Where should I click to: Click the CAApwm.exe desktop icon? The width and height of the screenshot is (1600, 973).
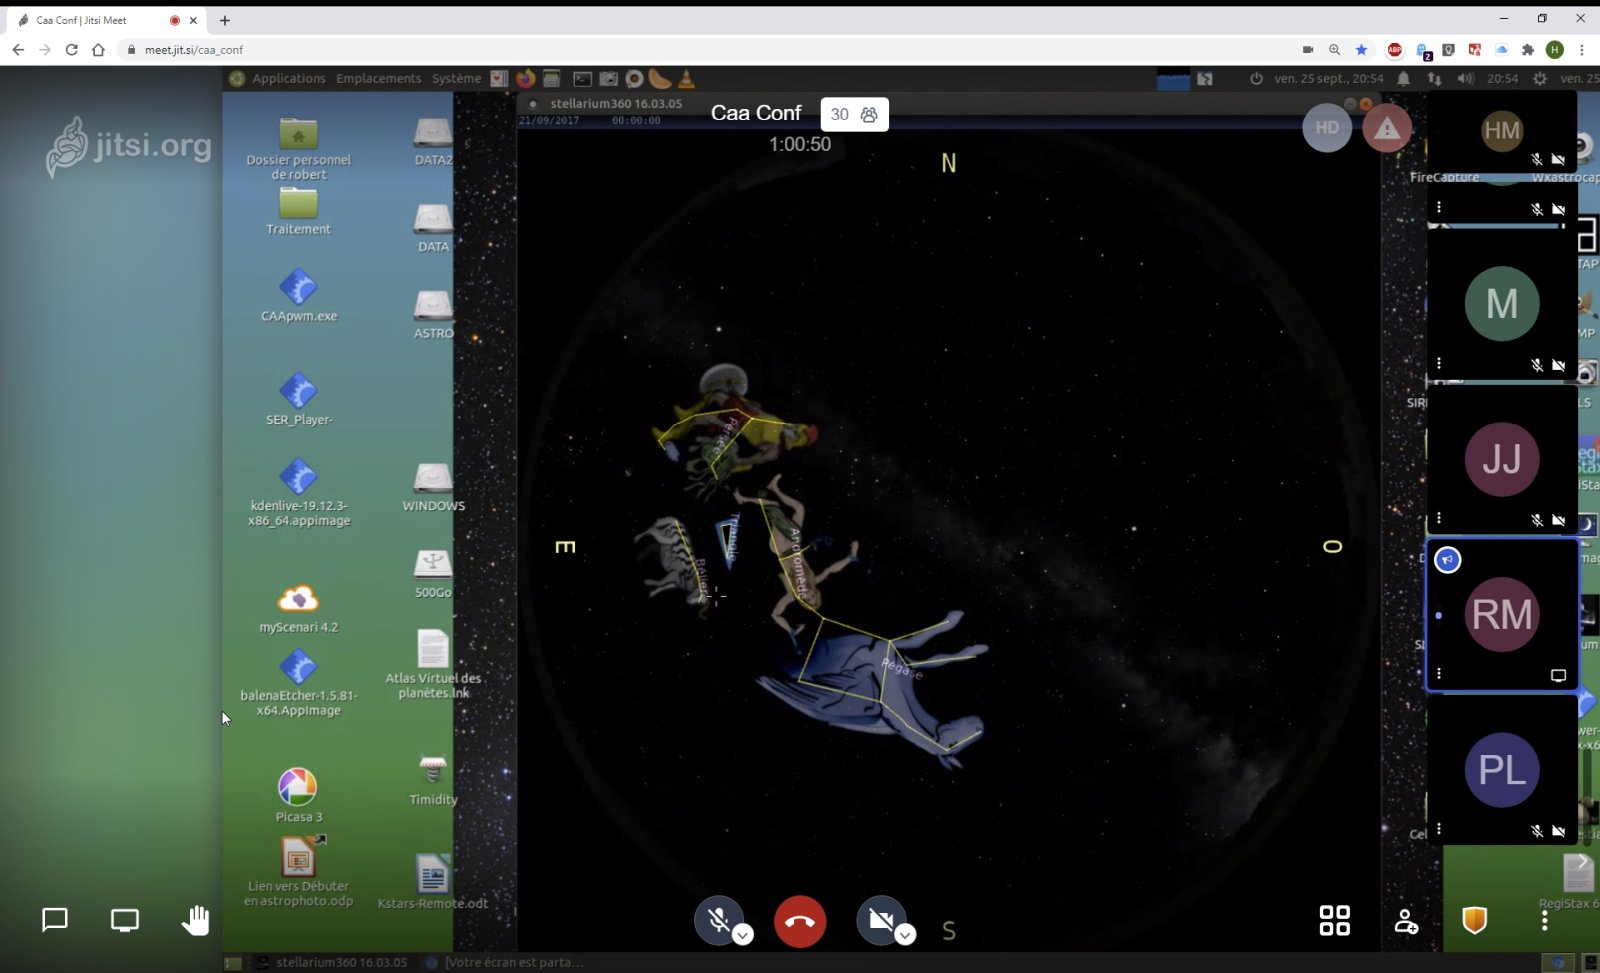[x=299, y=295]
